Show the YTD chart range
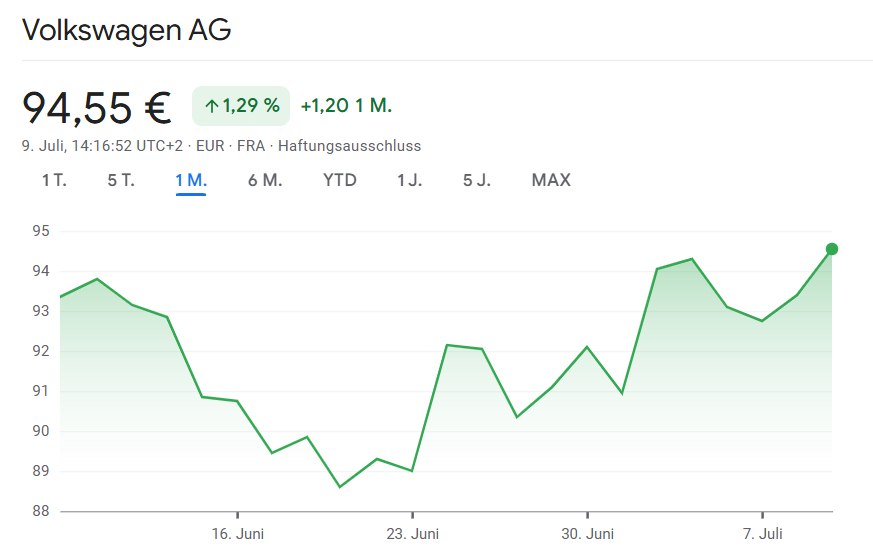 pyautogui.click(x=340, y=180)
